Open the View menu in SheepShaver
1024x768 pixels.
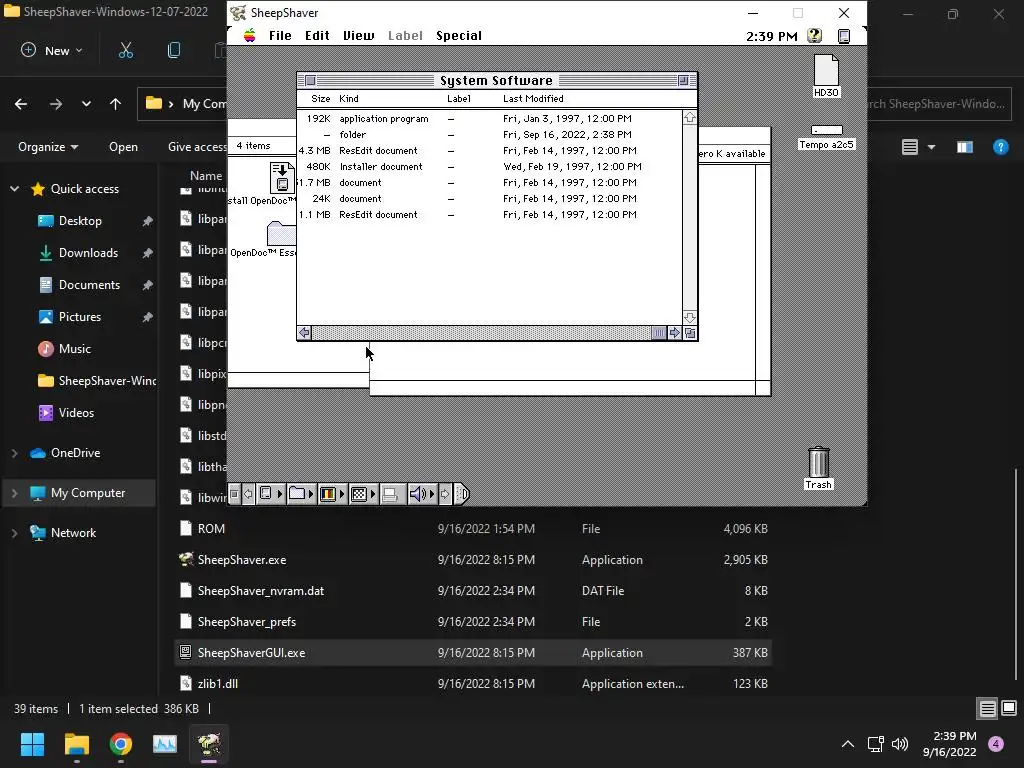[359, 36]
